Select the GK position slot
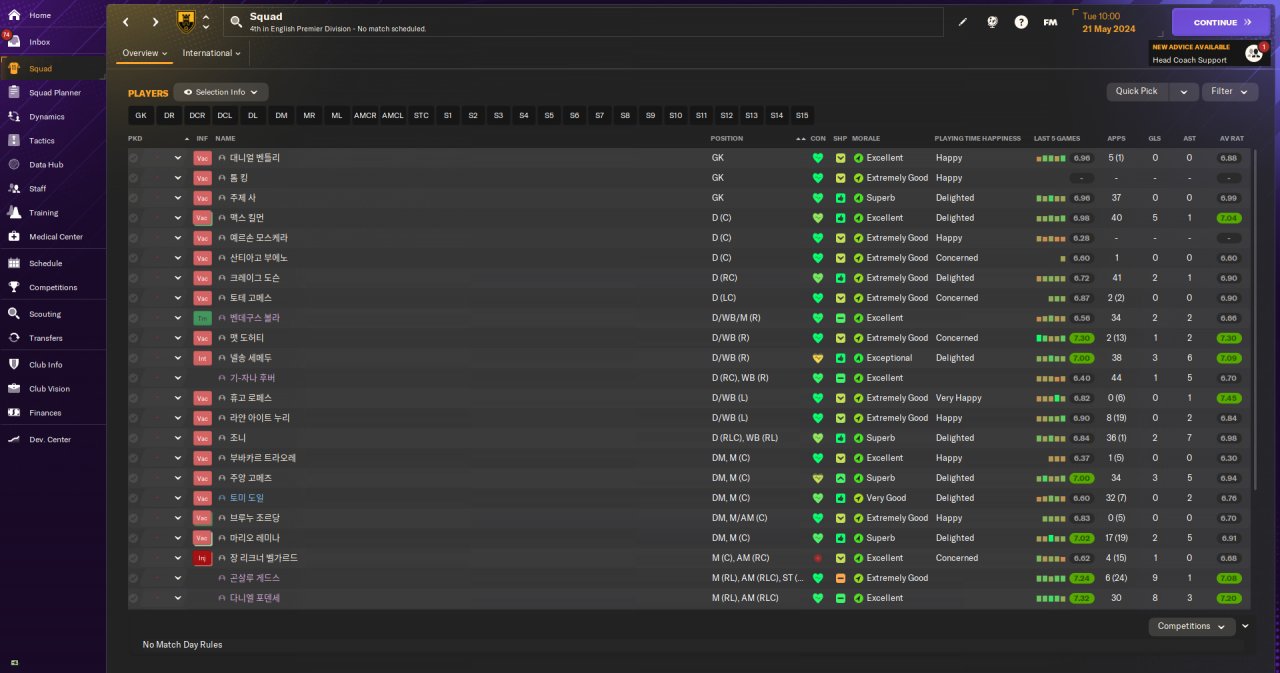Viewport: 1280px width, 673px height. pos(141,115)
